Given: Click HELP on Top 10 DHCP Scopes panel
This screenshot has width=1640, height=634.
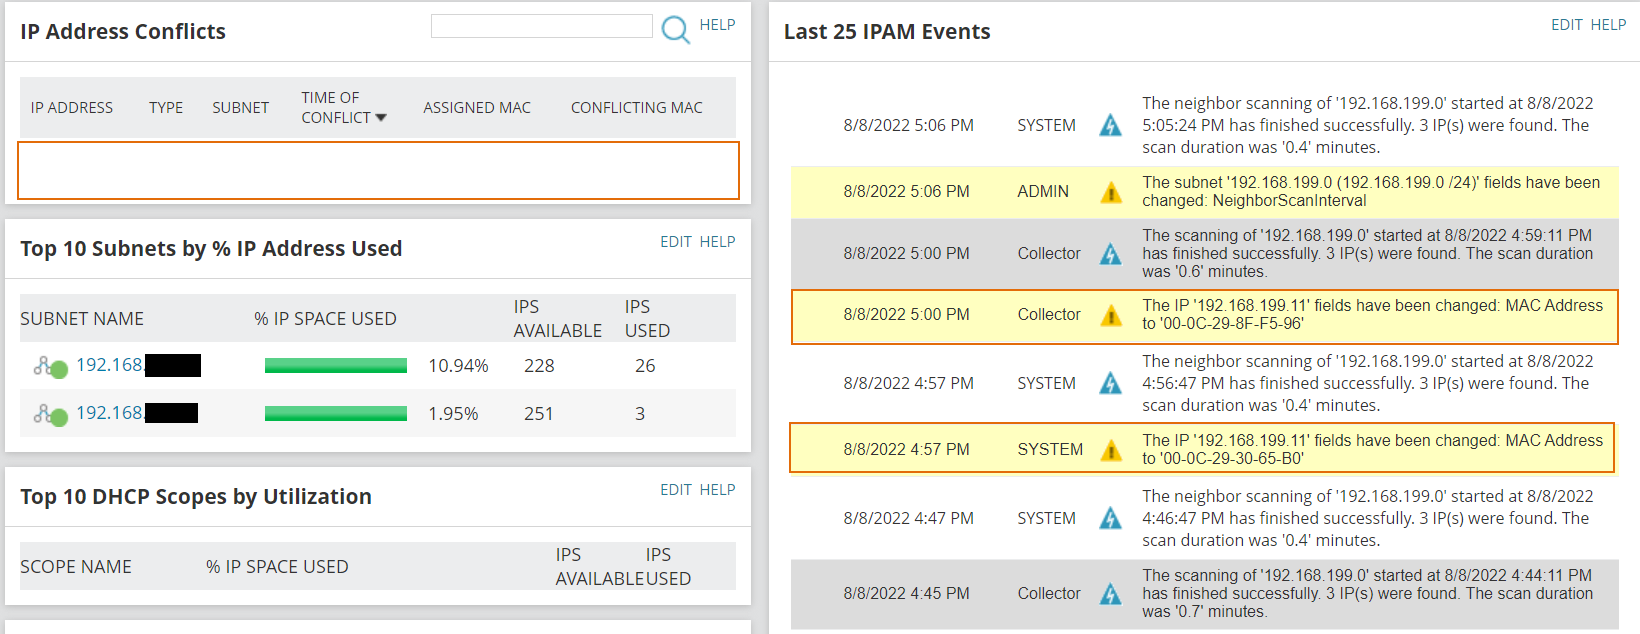Looking at the screenshot, I should (x=717, y=490).
